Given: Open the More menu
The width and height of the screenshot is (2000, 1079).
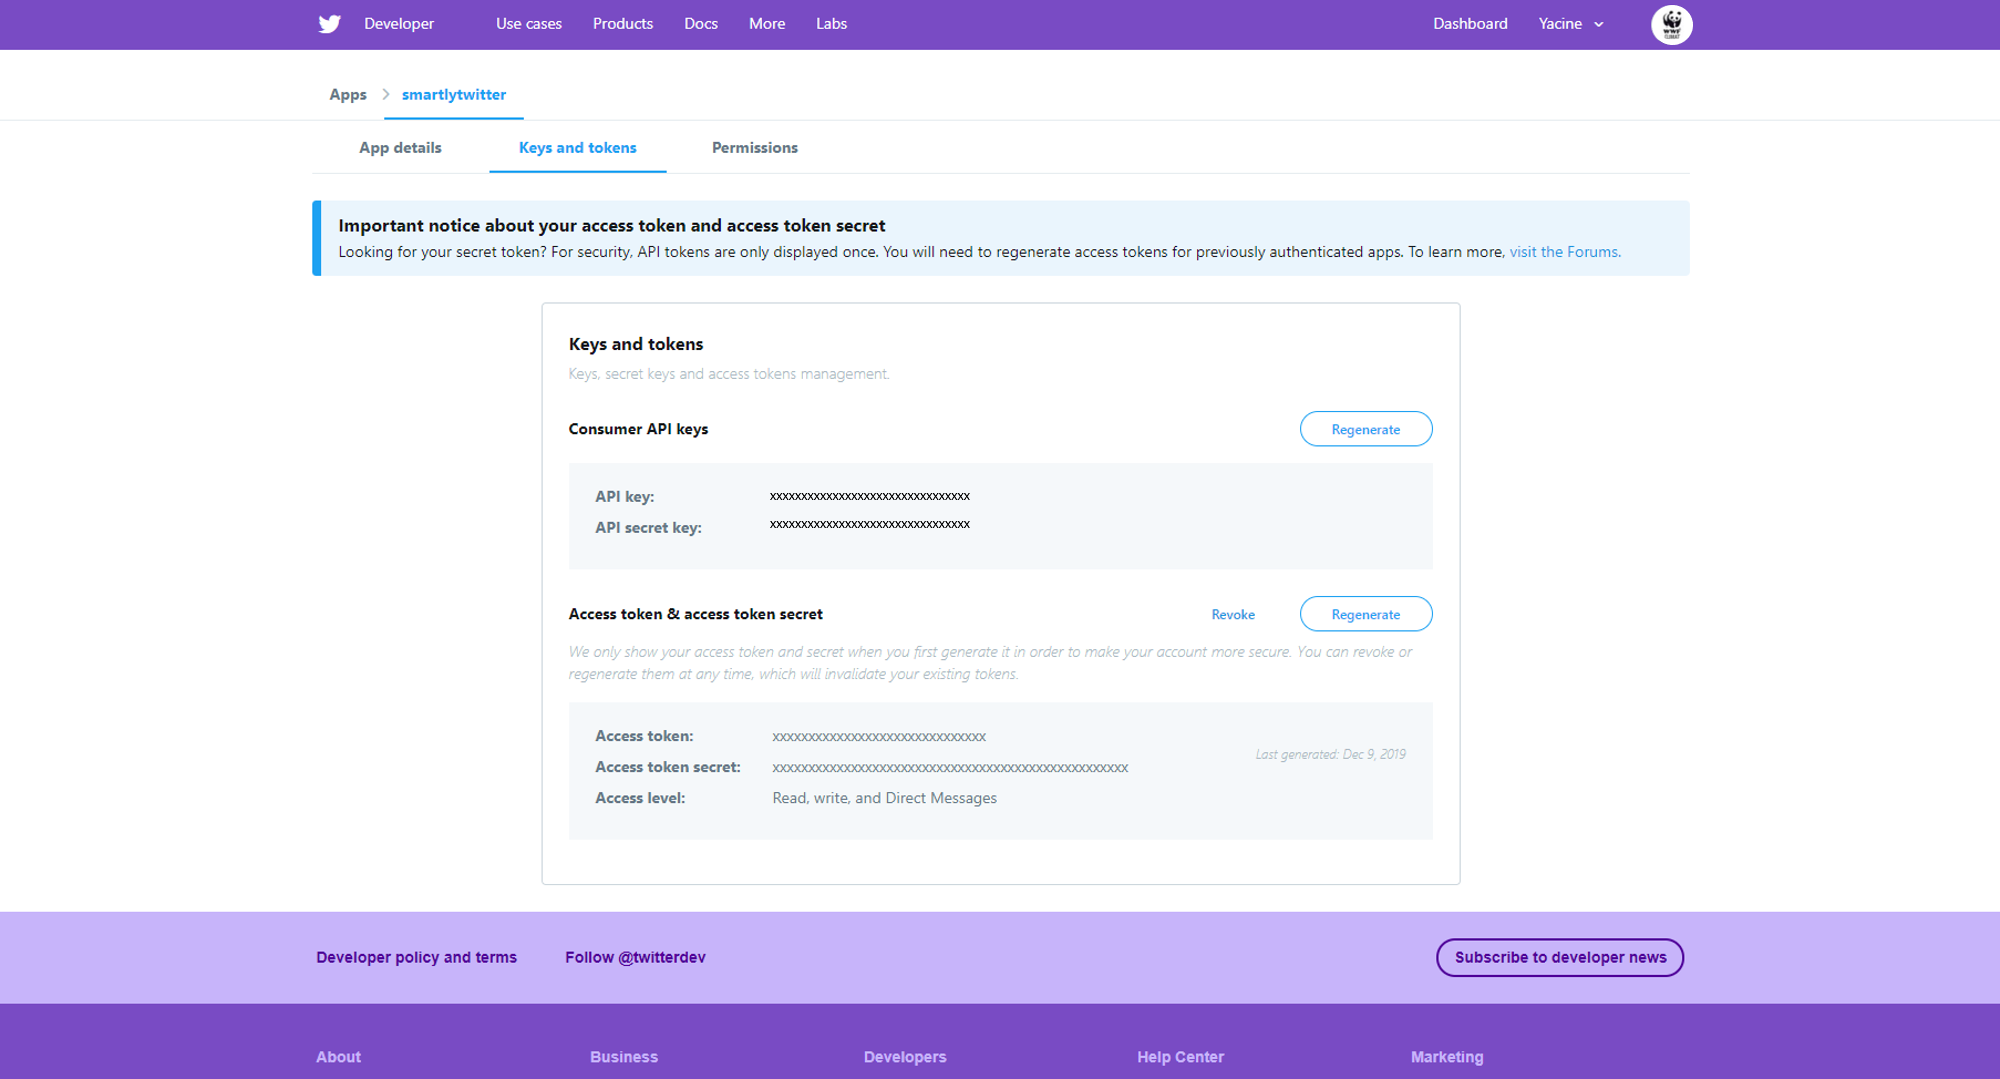Looking at the screenshot, I should click(x=767, y=24).
